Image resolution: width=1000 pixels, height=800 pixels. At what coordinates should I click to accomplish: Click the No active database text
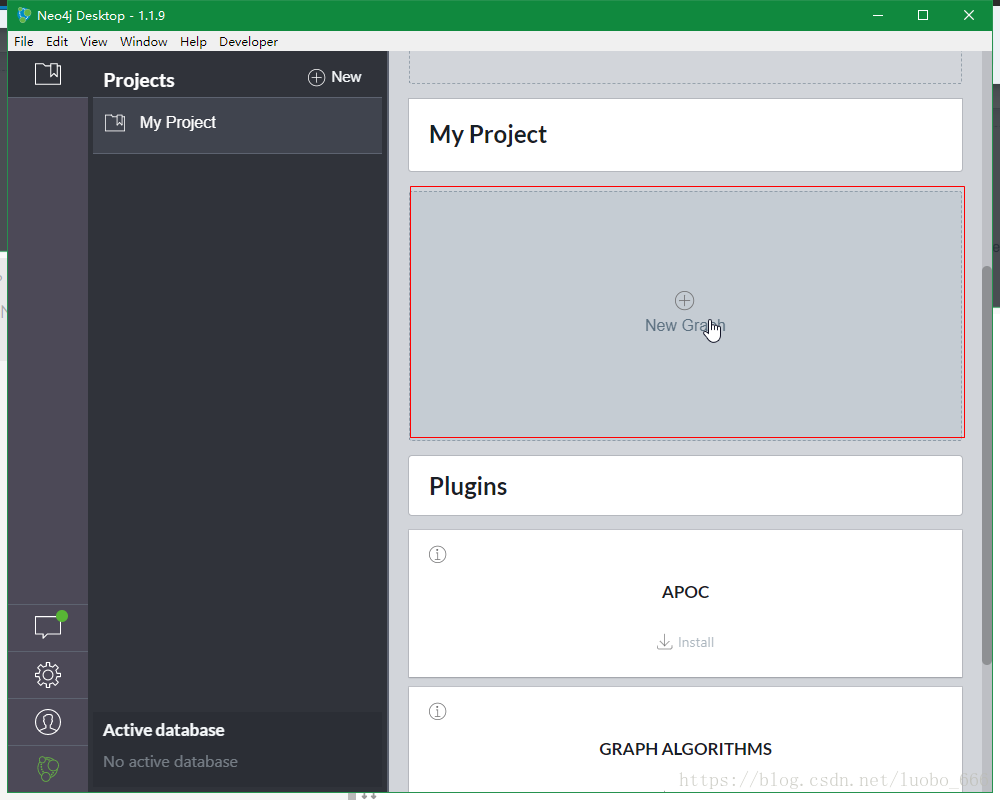coord(170,762)
